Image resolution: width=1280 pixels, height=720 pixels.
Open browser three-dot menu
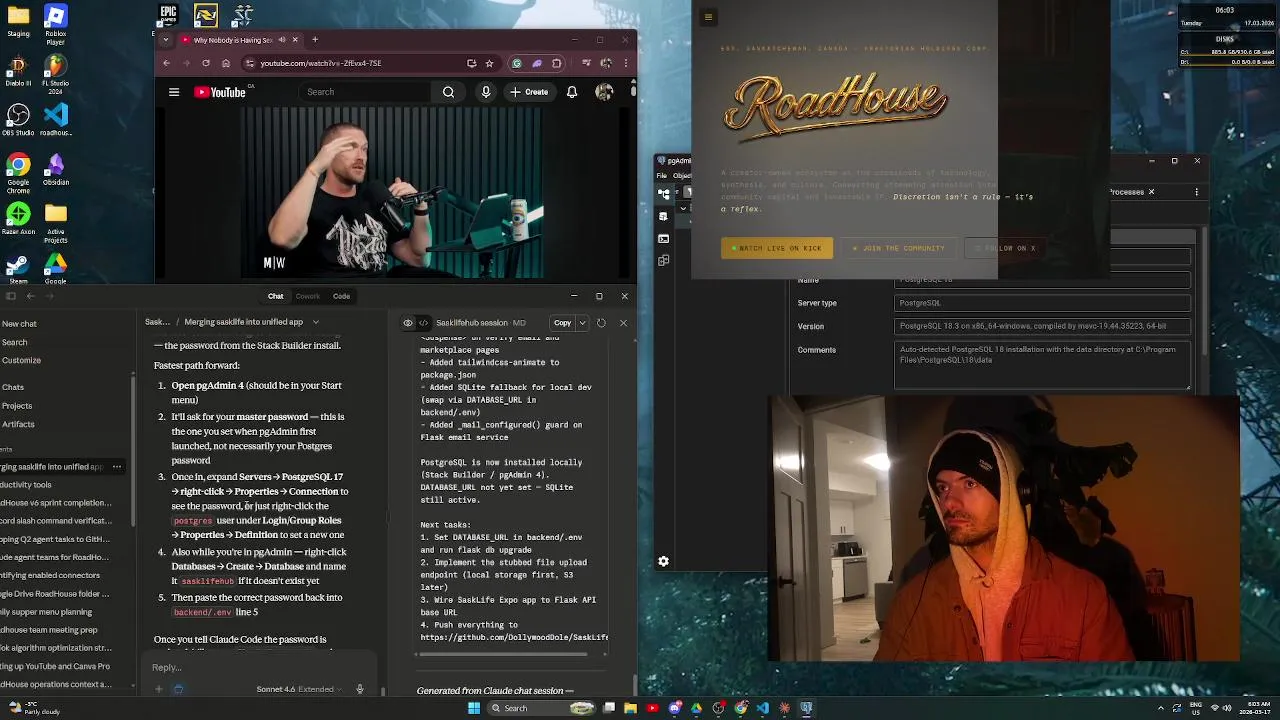coord(625,63)
